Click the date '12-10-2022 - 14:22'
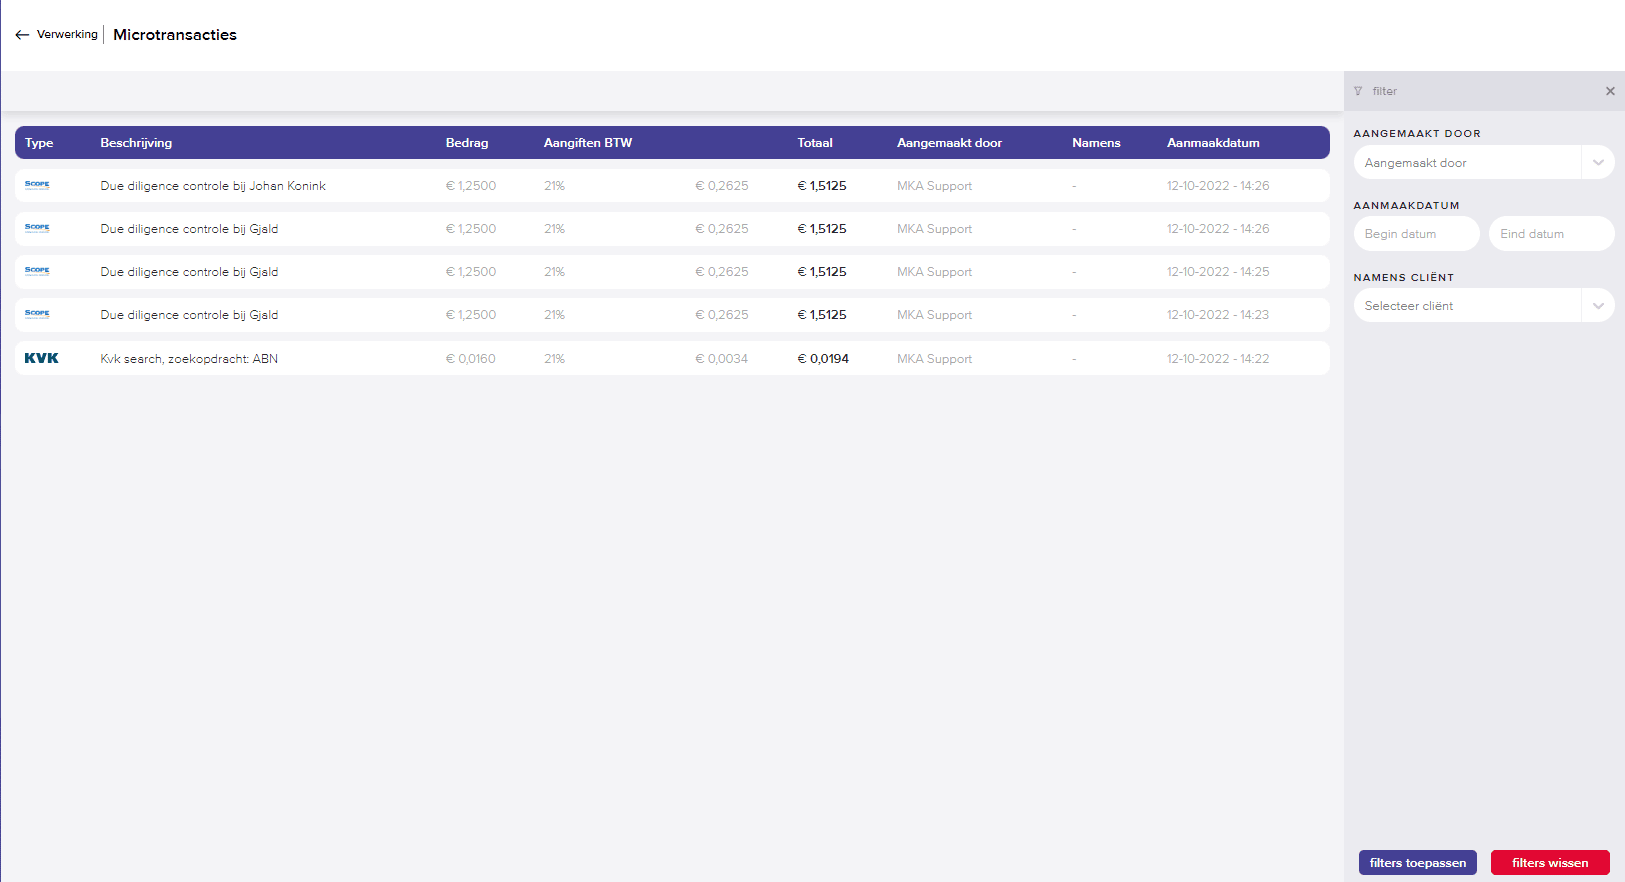Image resolution: width=1625 pixels, height=882 pixels. pos(1218,359)
